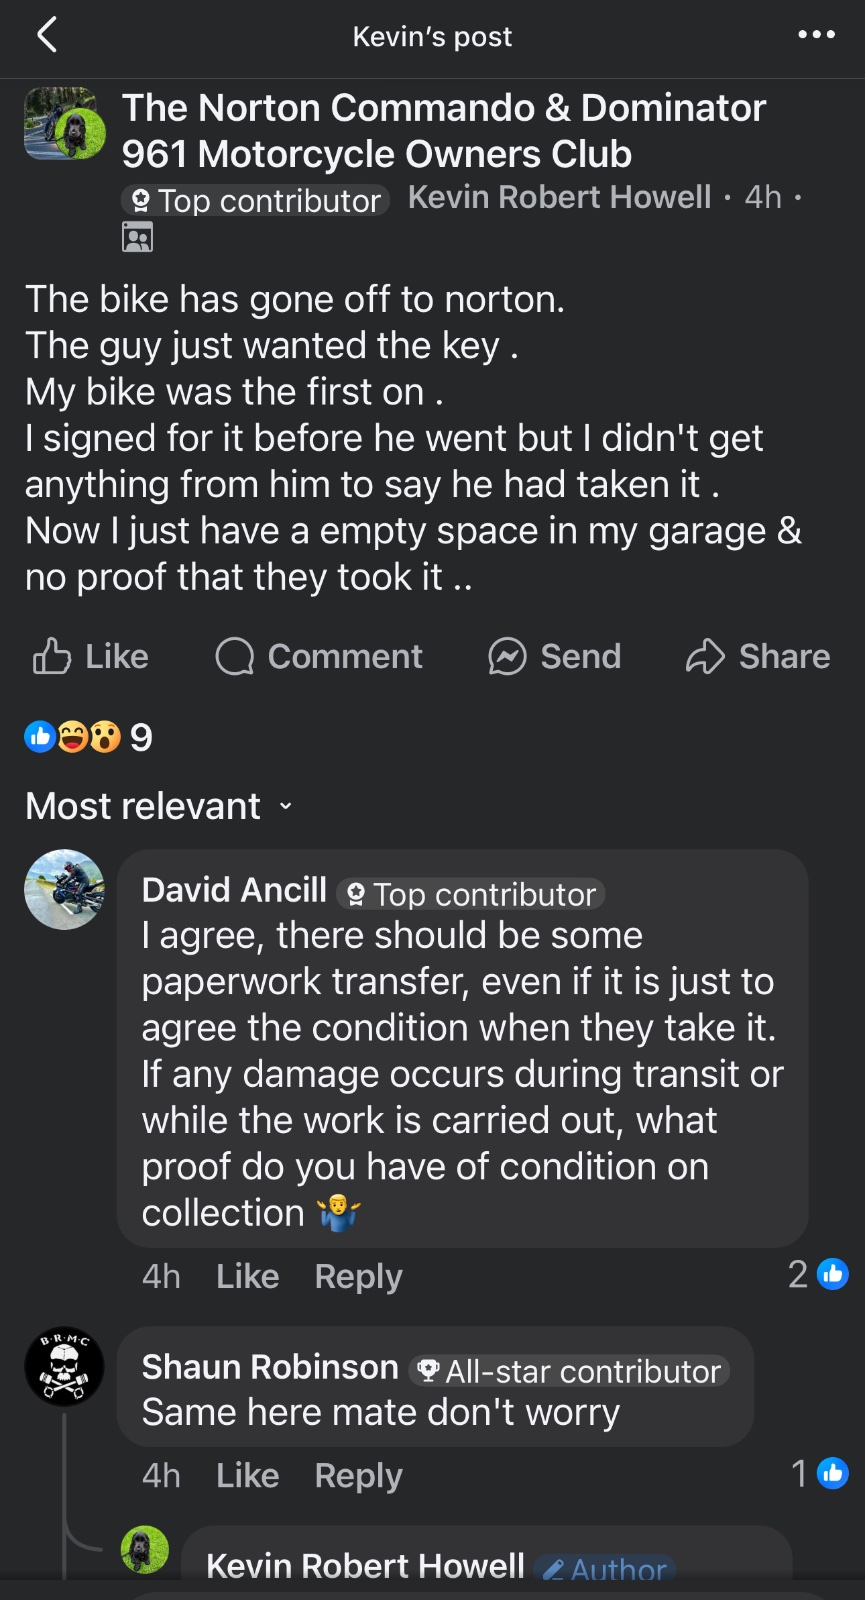Open Kevin Robert Howell's author profile
The width and height of the screenshot is (865, 1600).
point(559,197)
